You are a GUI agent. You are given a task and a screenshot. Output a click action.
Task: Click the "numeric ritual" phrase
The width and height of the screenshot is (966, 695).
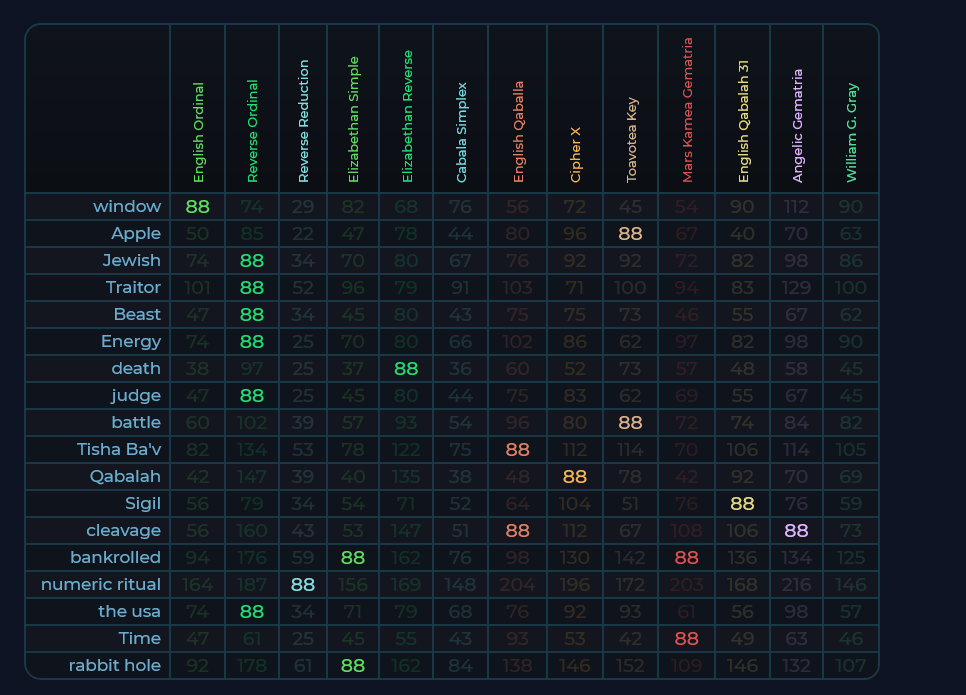[x=101, y=584]
